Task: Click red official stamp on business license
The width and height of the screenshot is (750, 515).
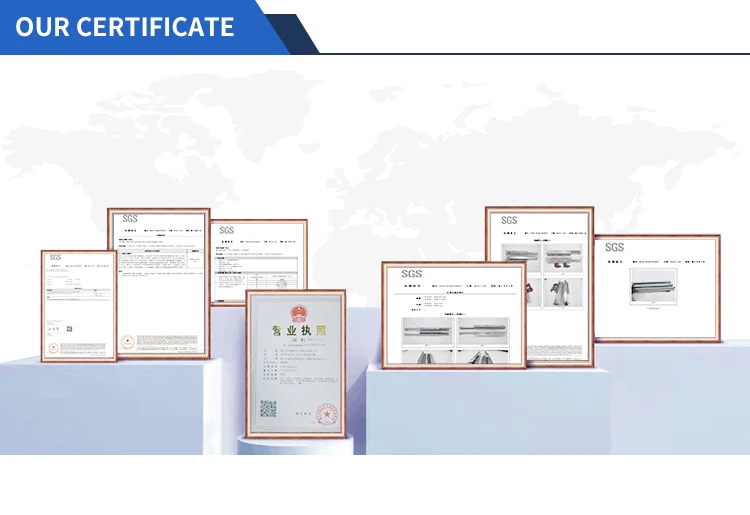Action: click(x=325, y=411)
